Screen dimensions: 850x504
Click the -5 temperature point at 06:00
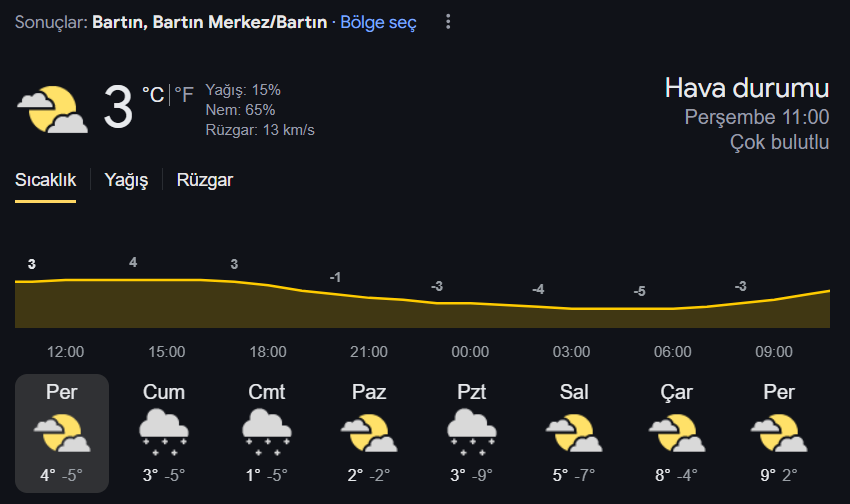tap(640, 292)
